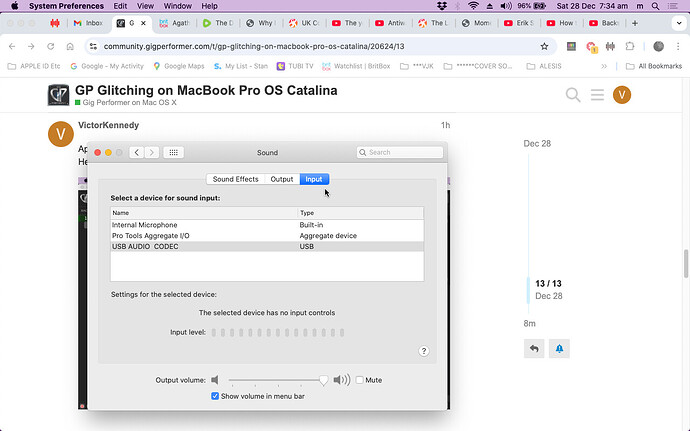Open Watchlist | BritBox bookmark
This screenshot has width=690, height=431.
coord(356,66)
